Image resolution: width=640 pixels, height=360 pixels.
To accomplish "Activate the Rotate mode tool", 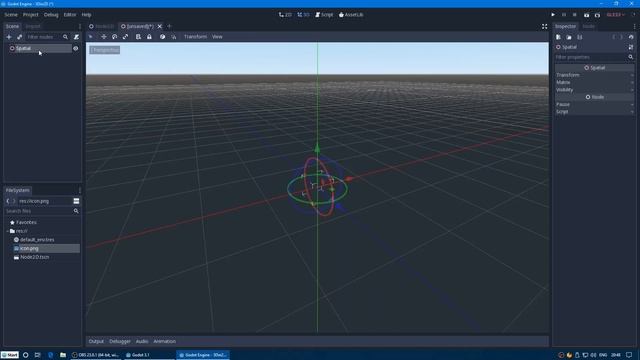I will click(x=115, y=37).
